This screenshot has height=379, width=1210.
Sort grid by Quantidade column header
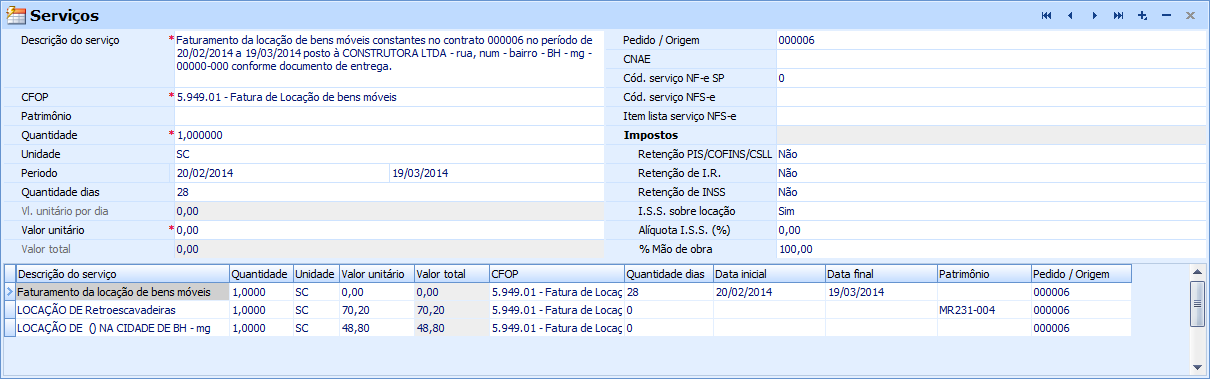(261, 273)
